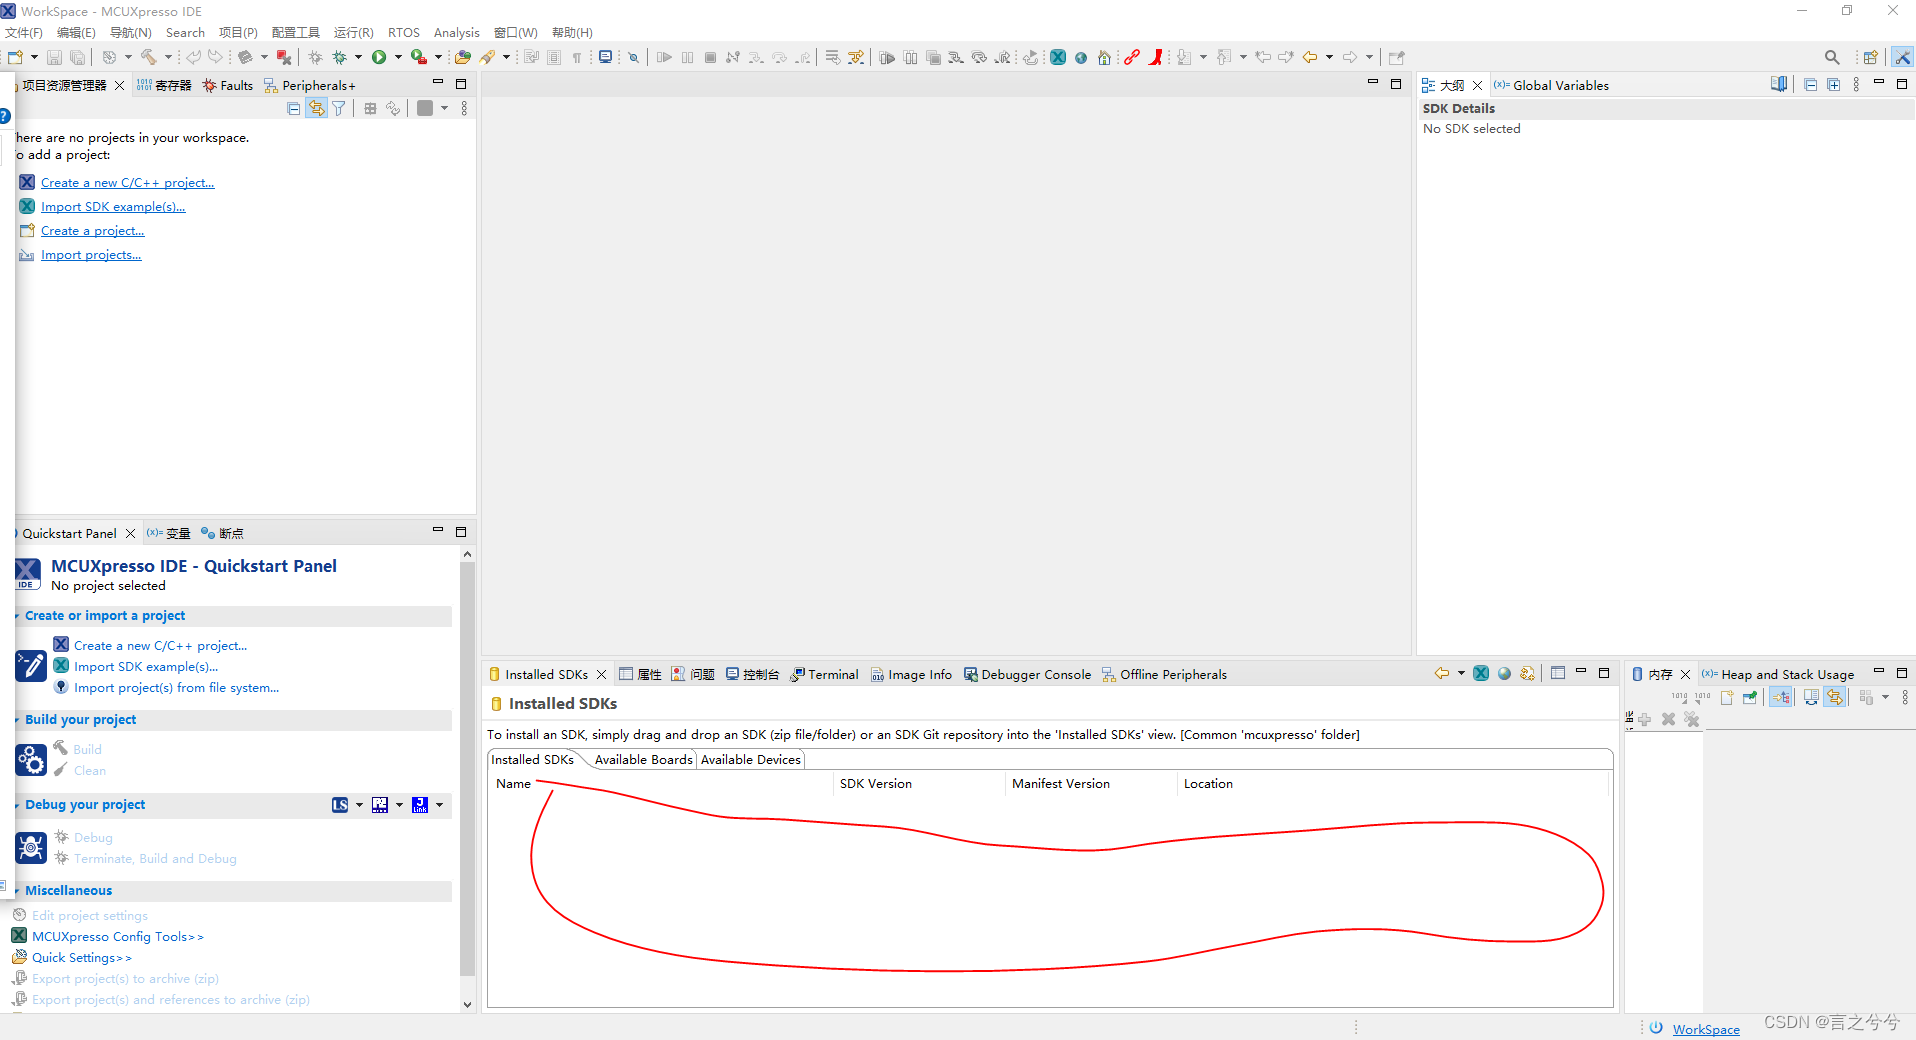Viewport: 1916px width, 1040px height.
Task: Click the pin memory view icon
Action: (x=1750, y=697)
